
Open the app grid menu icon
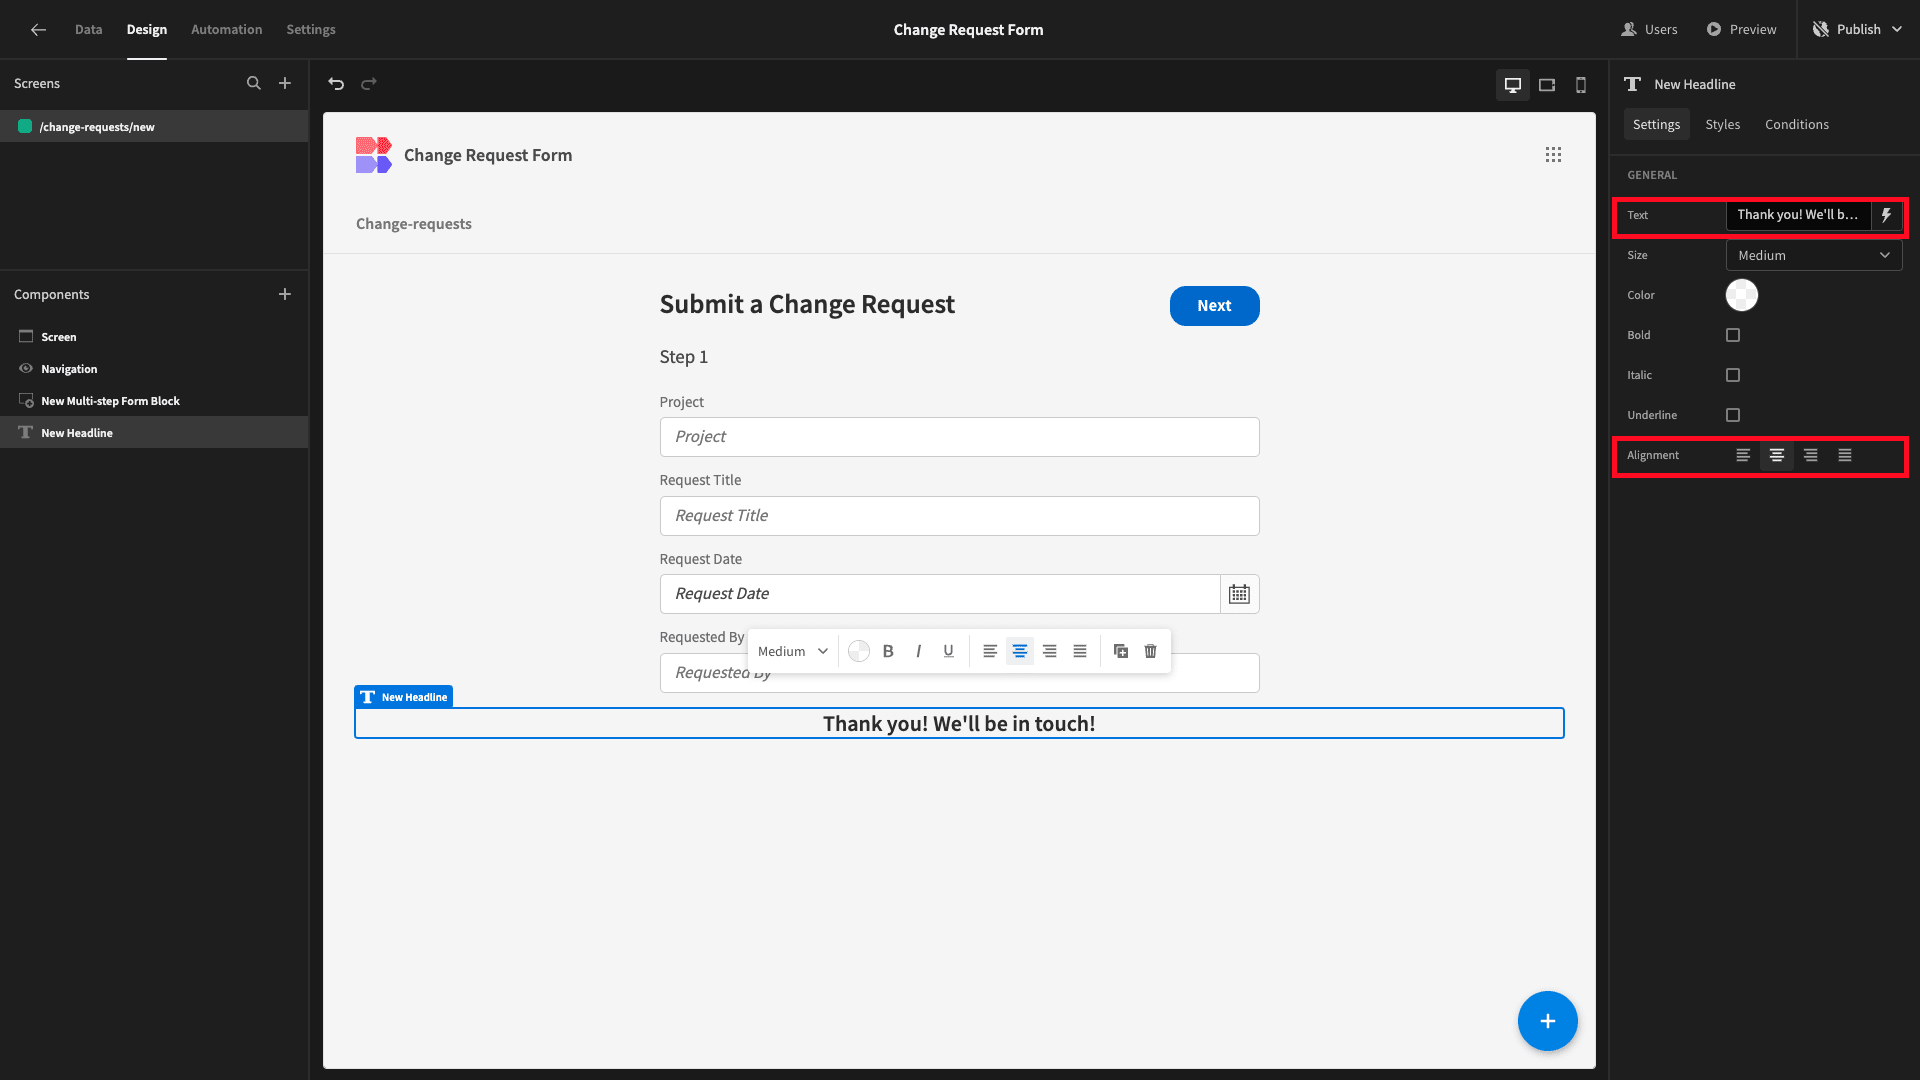click(1553, 155)
